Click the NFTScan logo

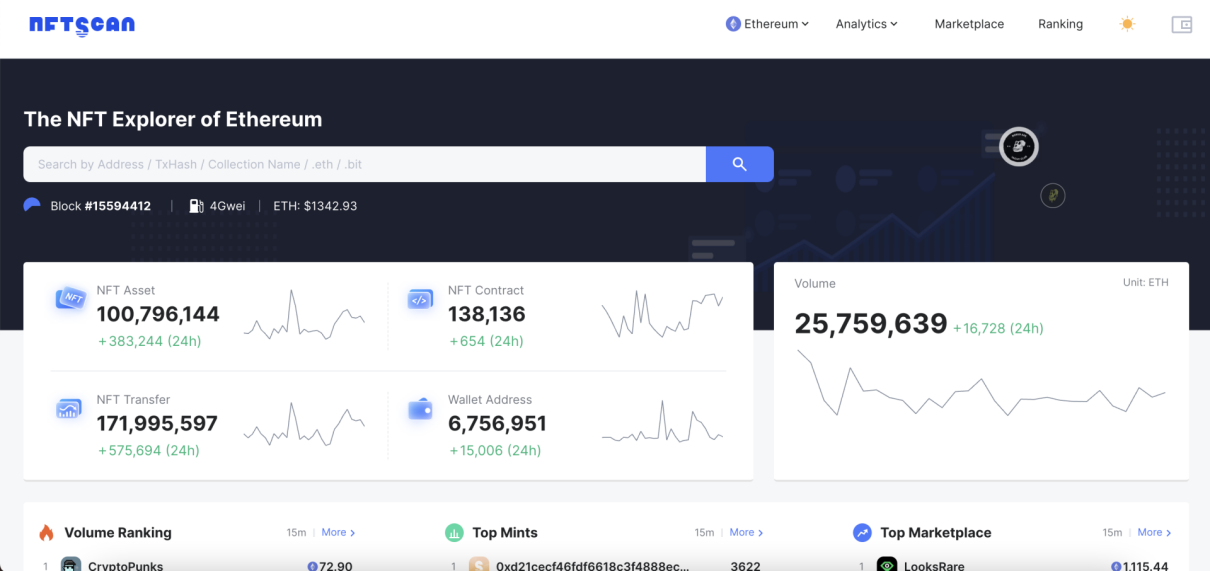[x=82, y=25]
